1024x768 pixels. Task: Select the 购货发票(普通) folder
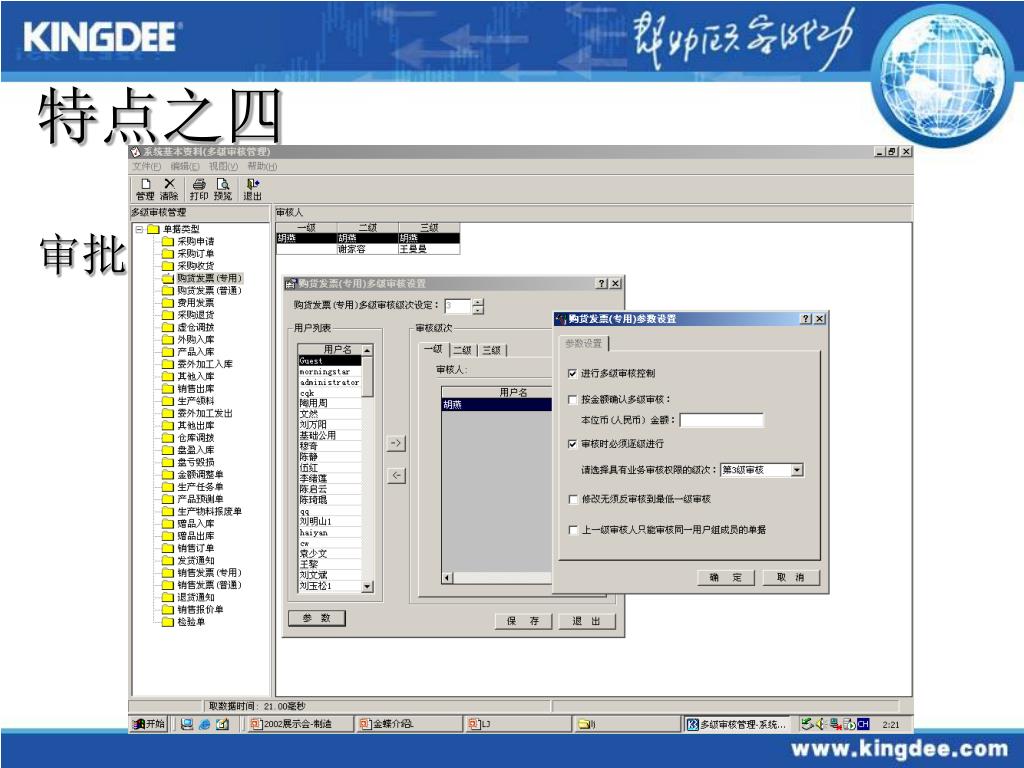coord(202,291)
